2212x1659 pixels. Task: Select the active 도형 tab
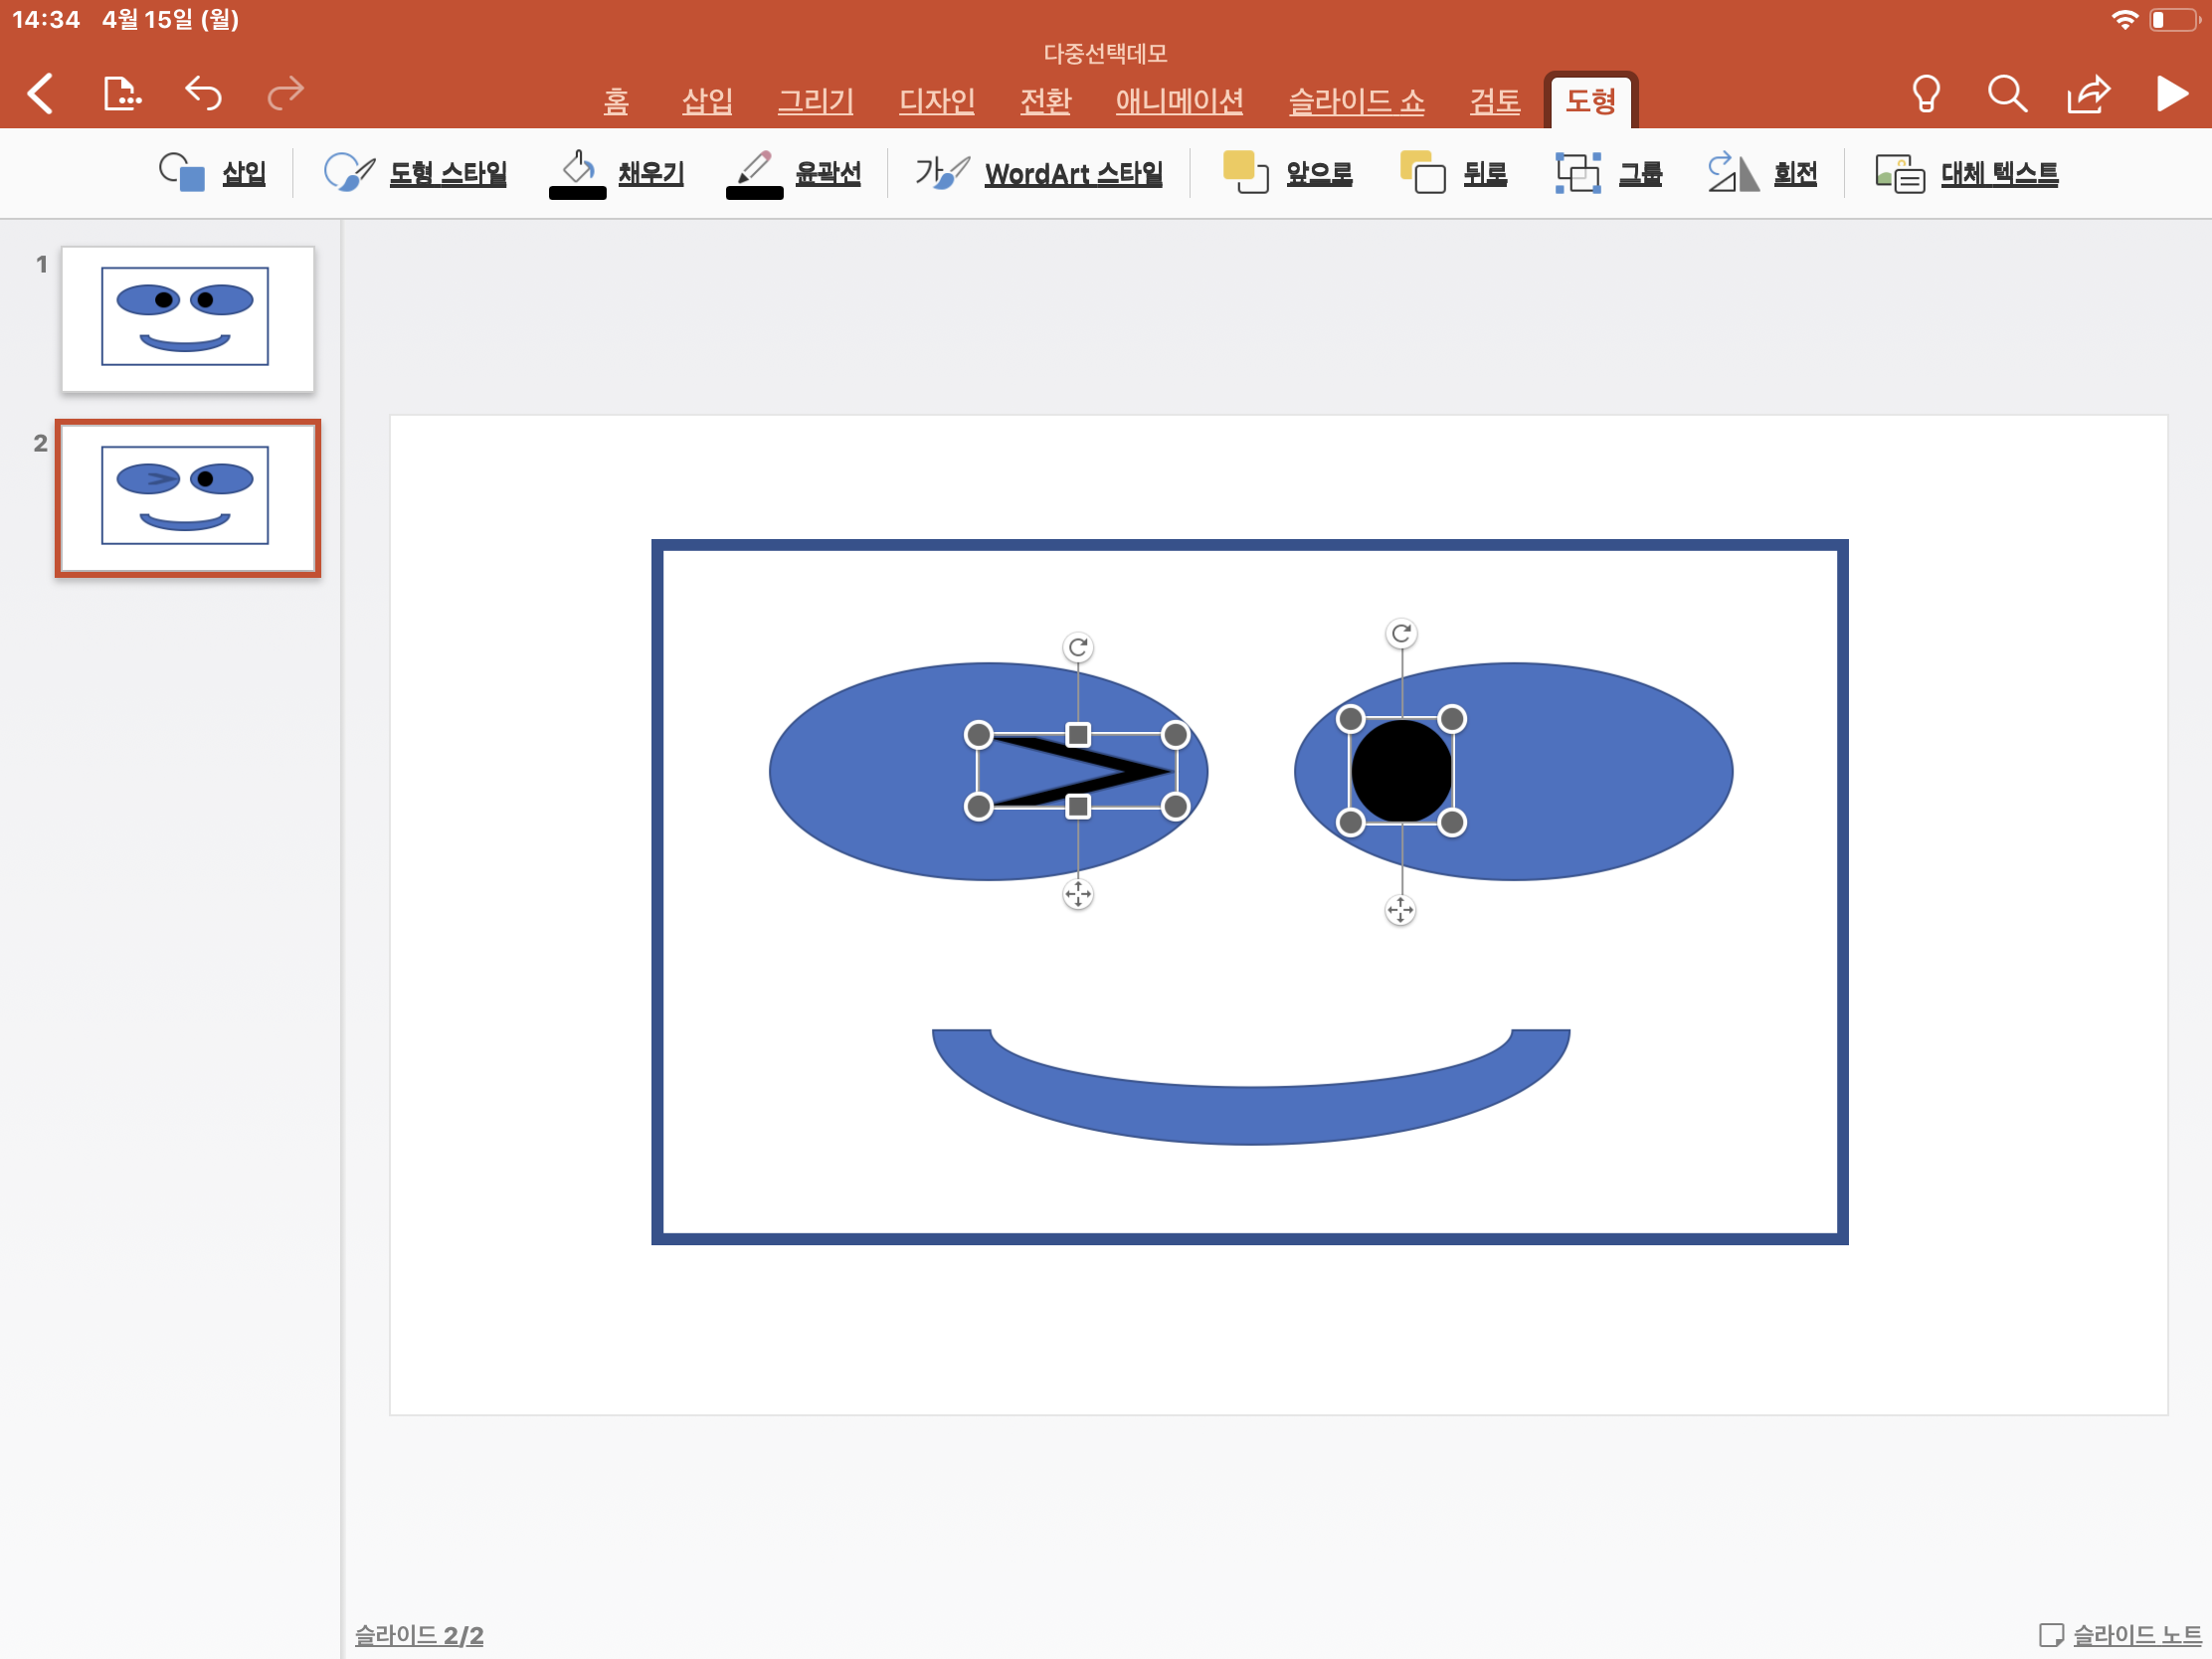click(1591, 101)
